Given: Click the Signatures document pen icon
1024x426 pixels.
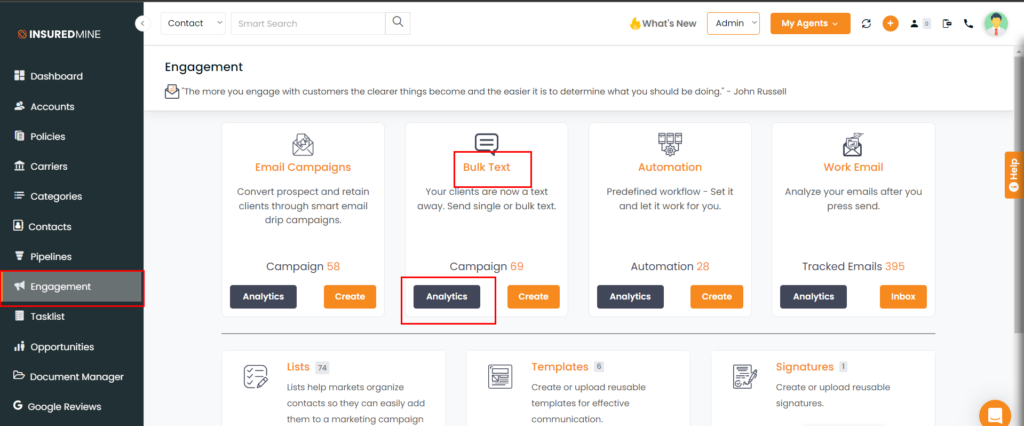Looking at the screenshot, I should point(744,377).
